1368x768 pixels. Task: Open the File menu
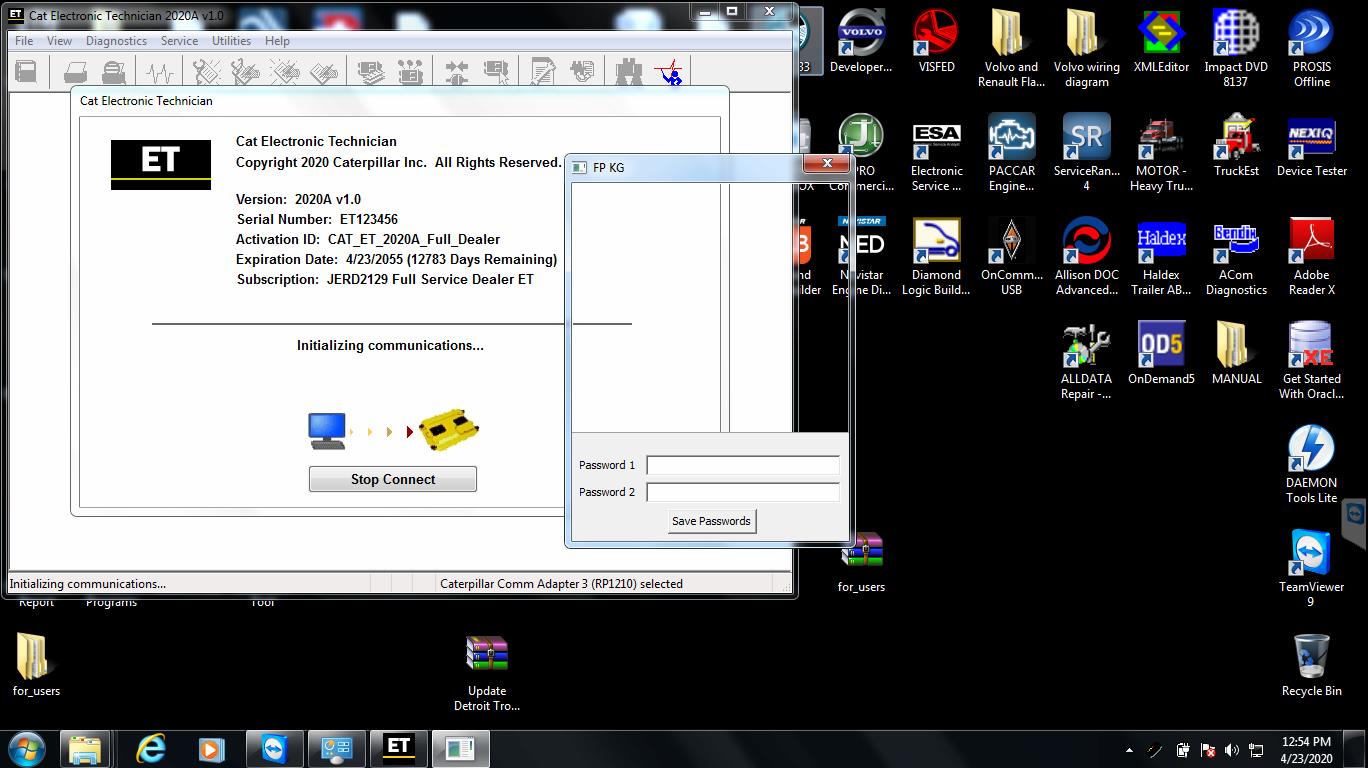pos(24,41)
